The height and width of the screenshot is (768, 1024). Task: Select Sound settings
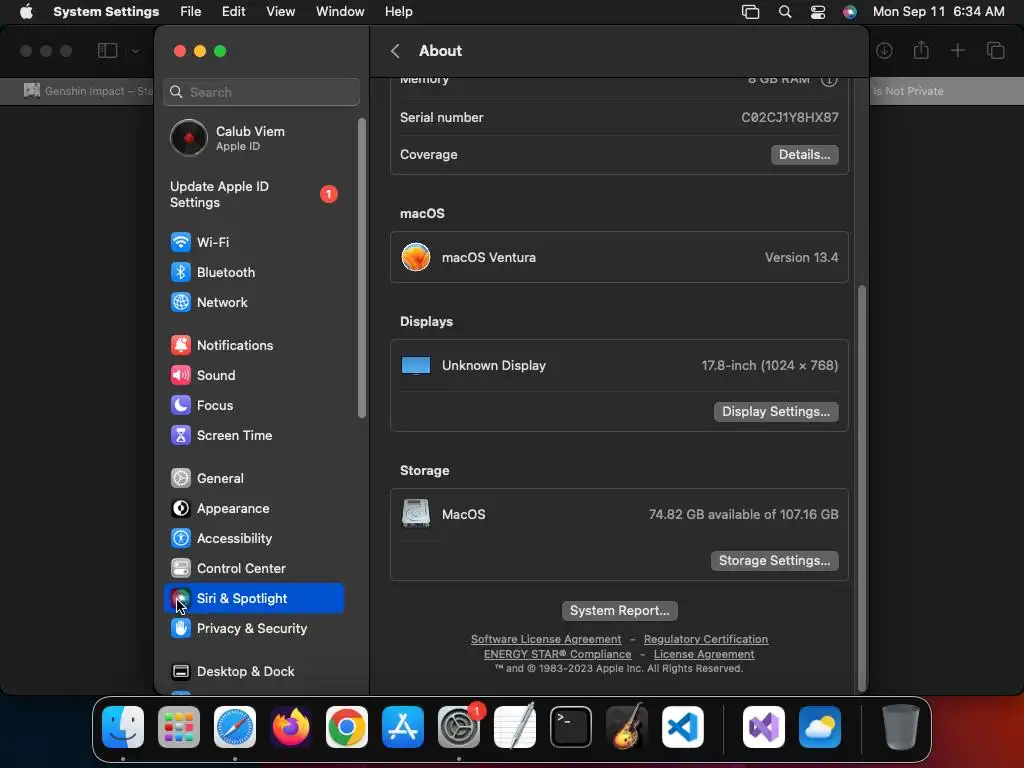(x=253, y=376)
